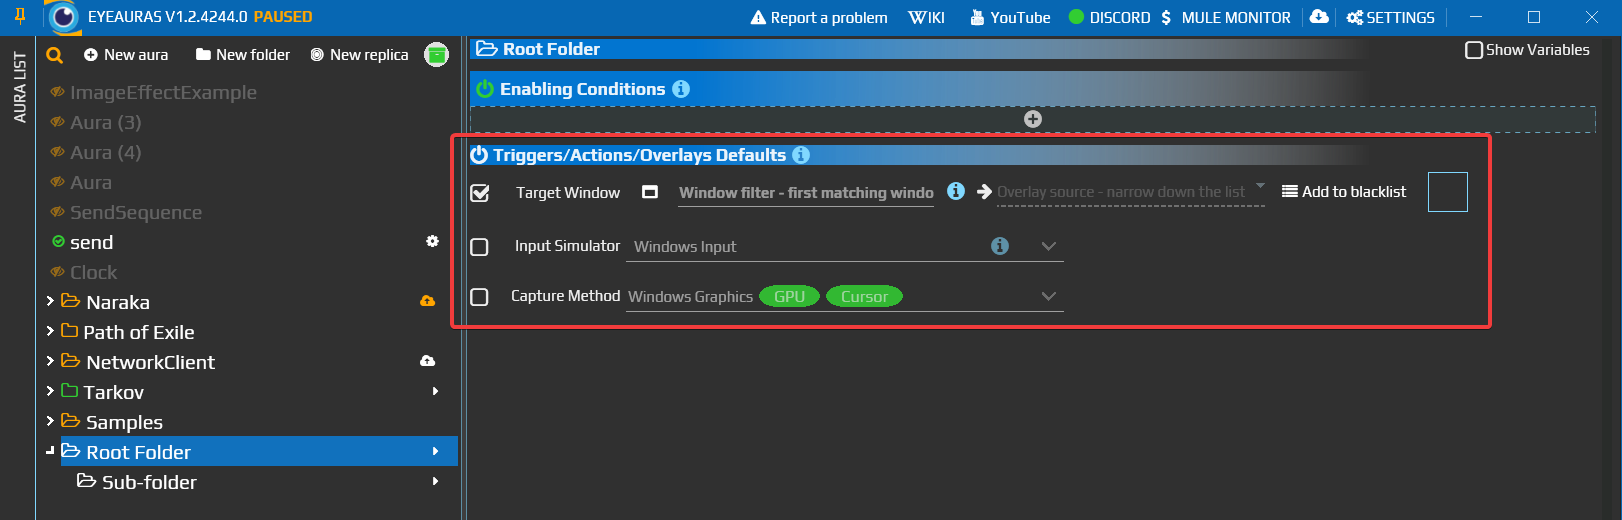Open the Input Simulator dropdown

[x=1048, y=246]
